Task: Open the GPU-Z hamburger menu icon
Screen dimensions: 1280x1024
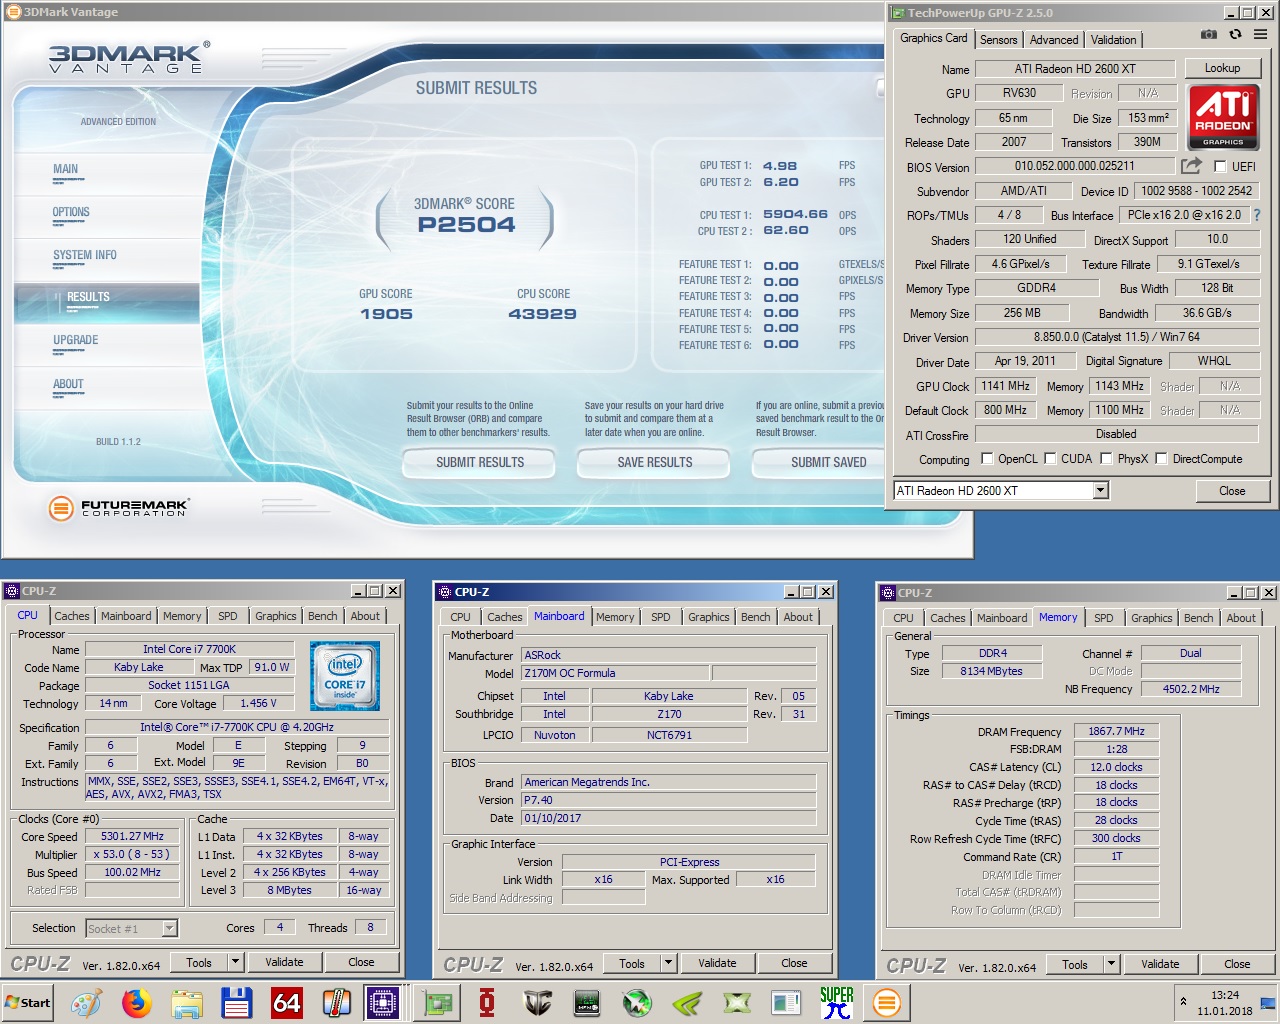Action: coord(1260,35)
